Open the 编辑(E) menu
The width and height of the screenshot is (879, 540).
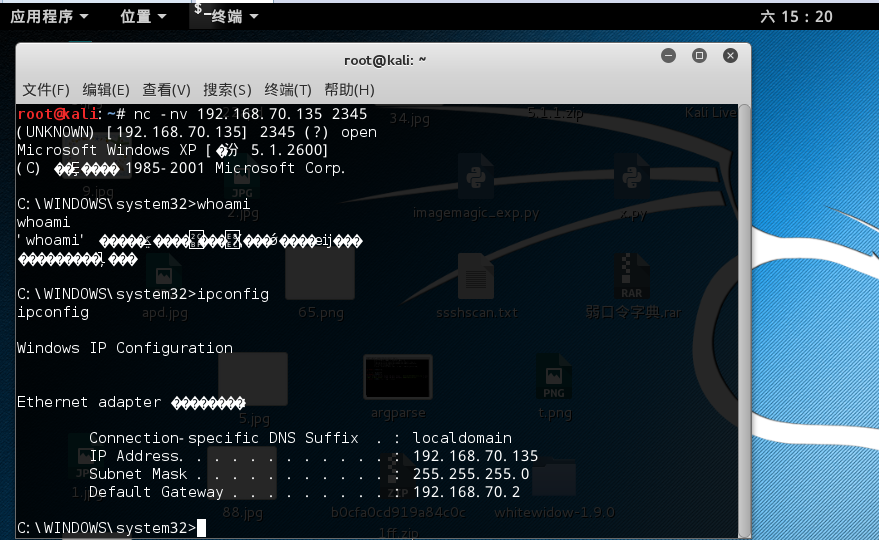106,90
